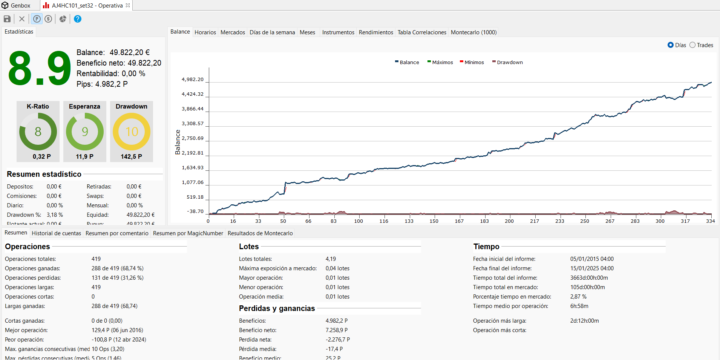Image resolution: width=720 pixels, height=360 pixels.
Task: Click the K-Ratio gauge showing 8
Action: pyautogui.click(x=38, y=132)
